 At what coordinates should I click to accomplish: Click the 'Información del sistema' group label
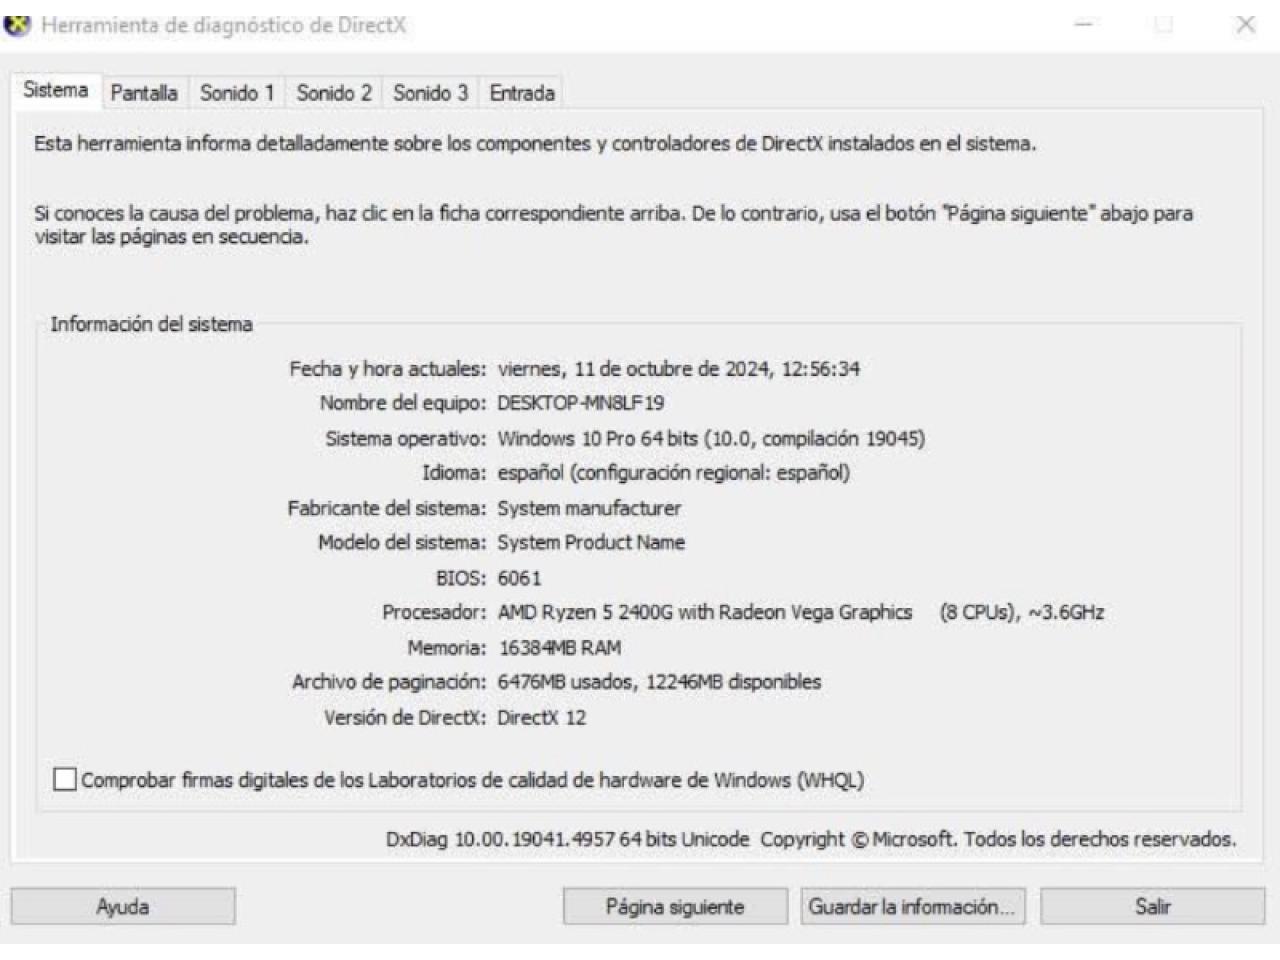(151, 324)
